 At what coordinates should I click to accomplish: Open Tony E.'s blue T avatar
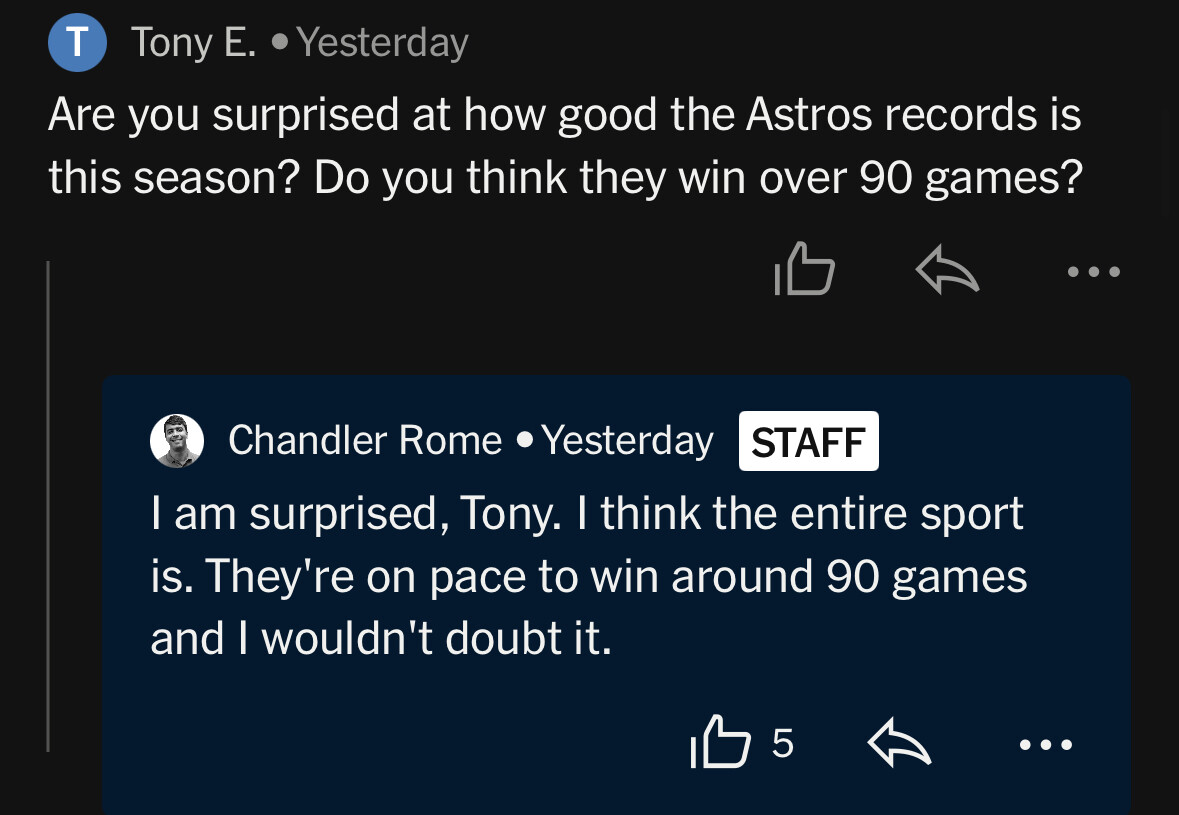77,42
